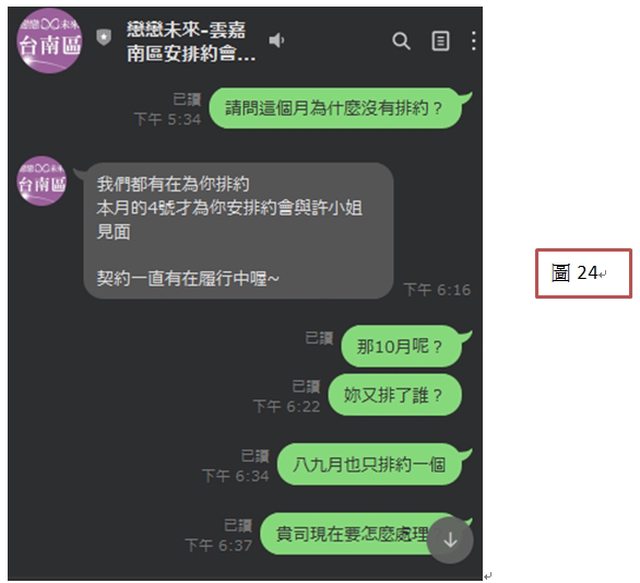640x583 pixels.
Task: Click the 下午 6:16 timestamp
Action: pyautogui.click(x=437, y=290)
